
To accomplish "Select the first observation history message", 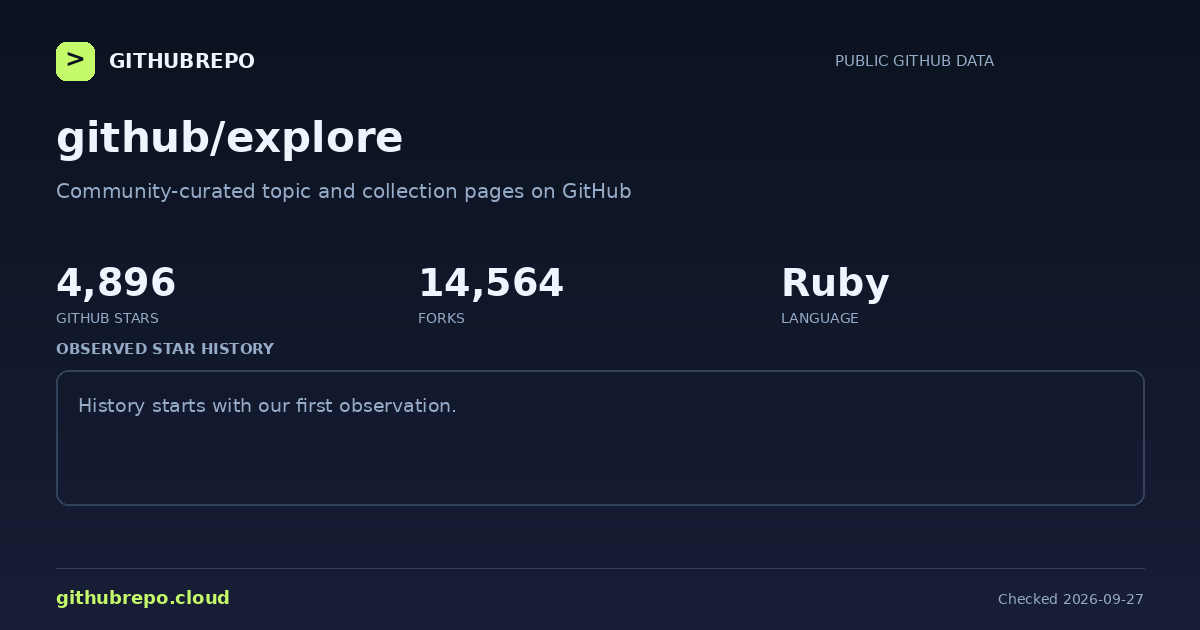I will pyautogui.click(x=267, y=406).
